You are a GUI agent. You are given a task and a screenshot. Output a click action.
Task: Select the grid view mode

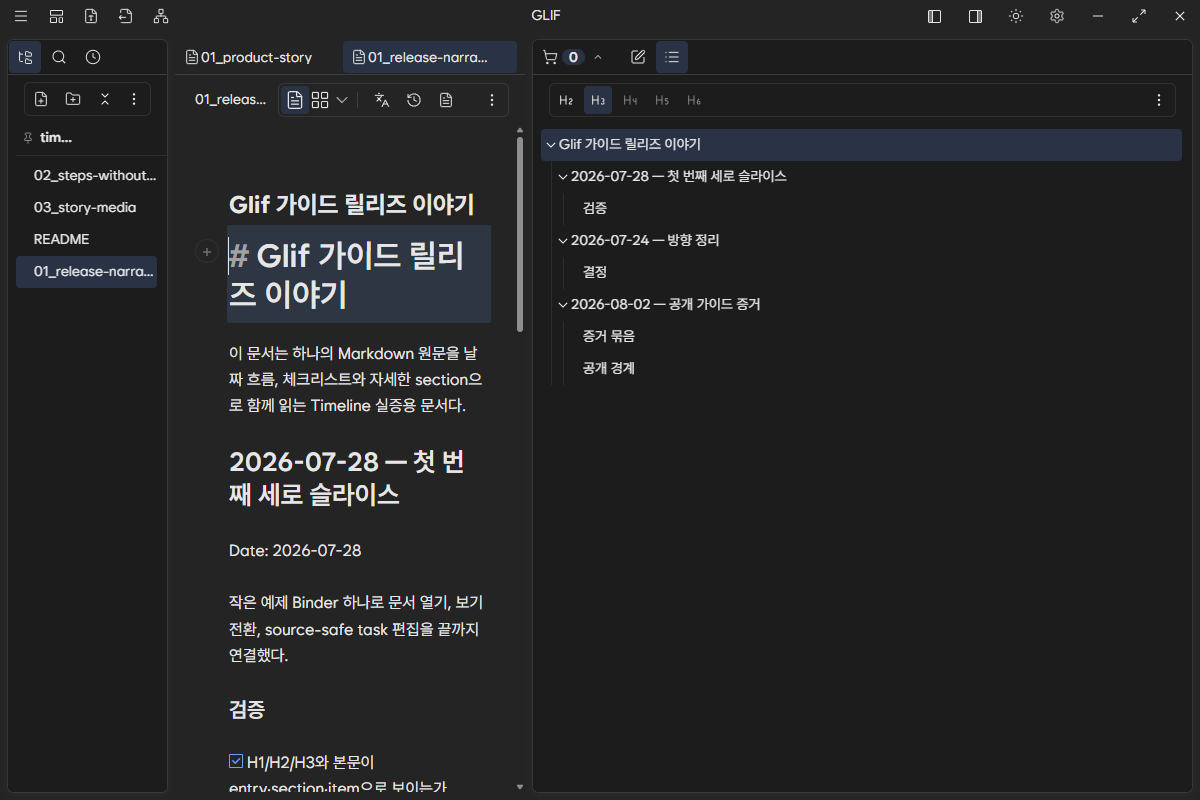[x=320, y=100]
